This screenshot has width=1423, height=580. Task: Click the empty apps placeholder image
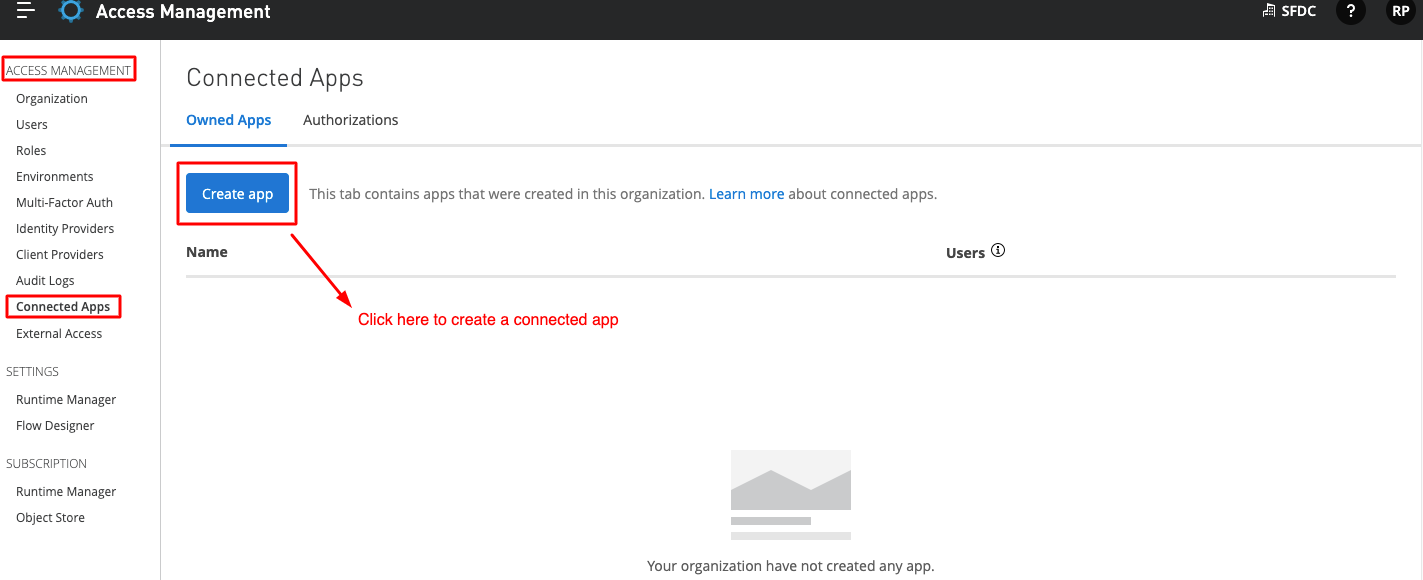790,494
